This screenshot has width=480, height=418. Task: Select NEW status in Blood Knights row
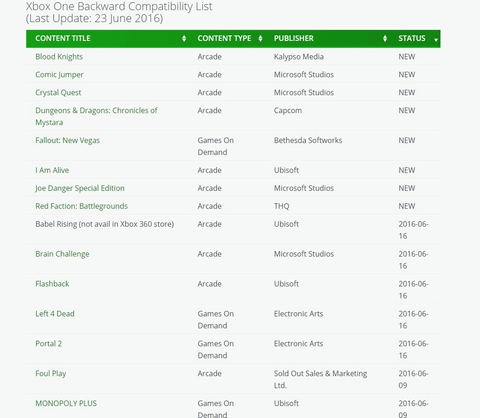(x=407, y=57)
